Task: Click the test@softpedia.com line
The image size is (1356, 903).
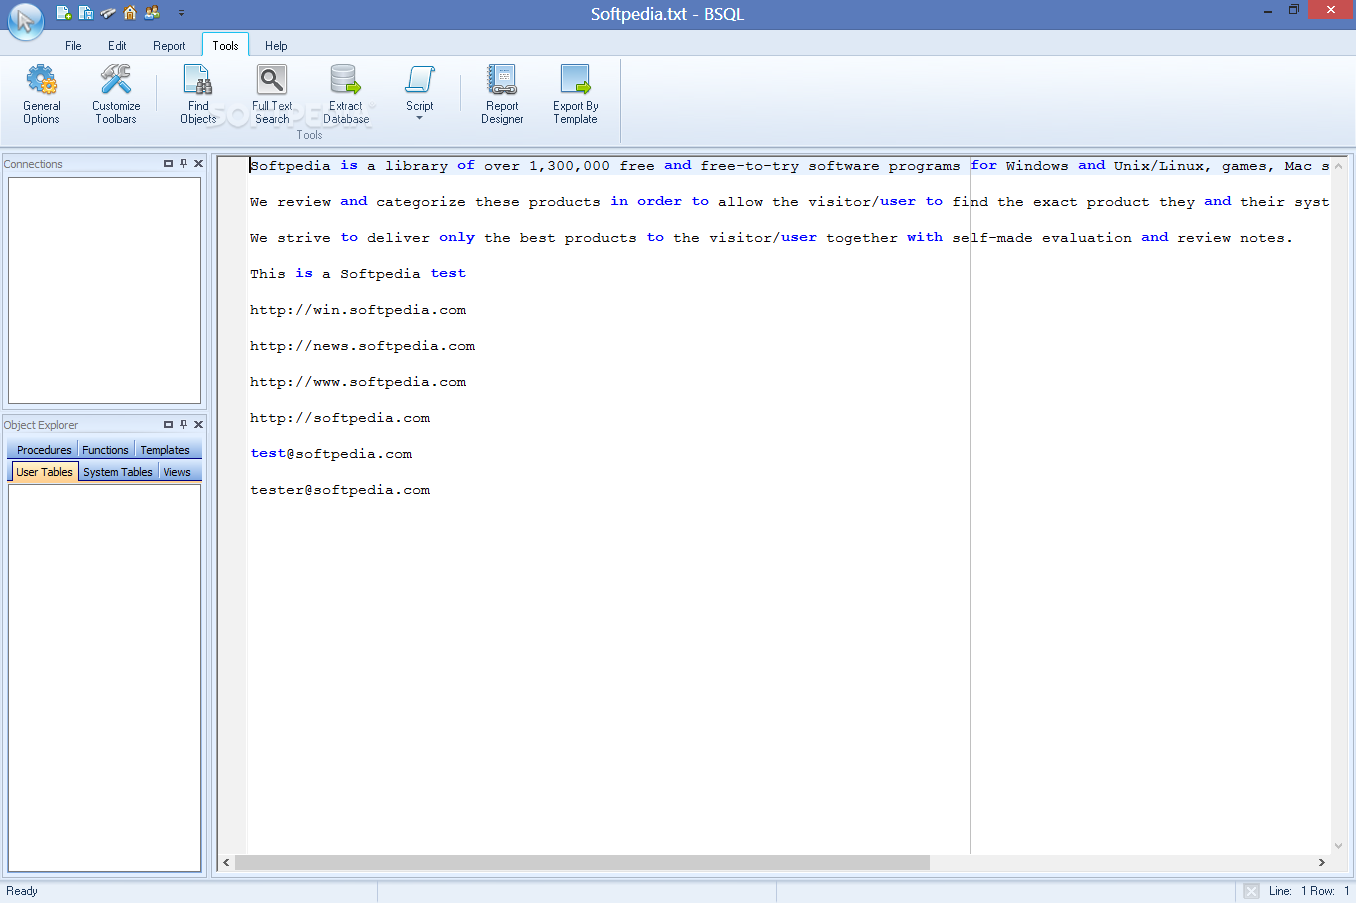Action: [331, 454]
